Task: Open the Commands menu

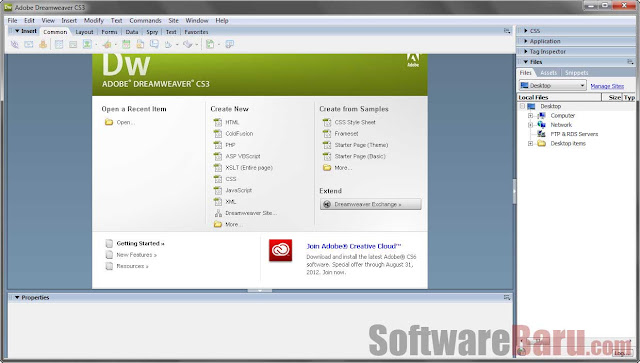Action: [x=145, y=20]
